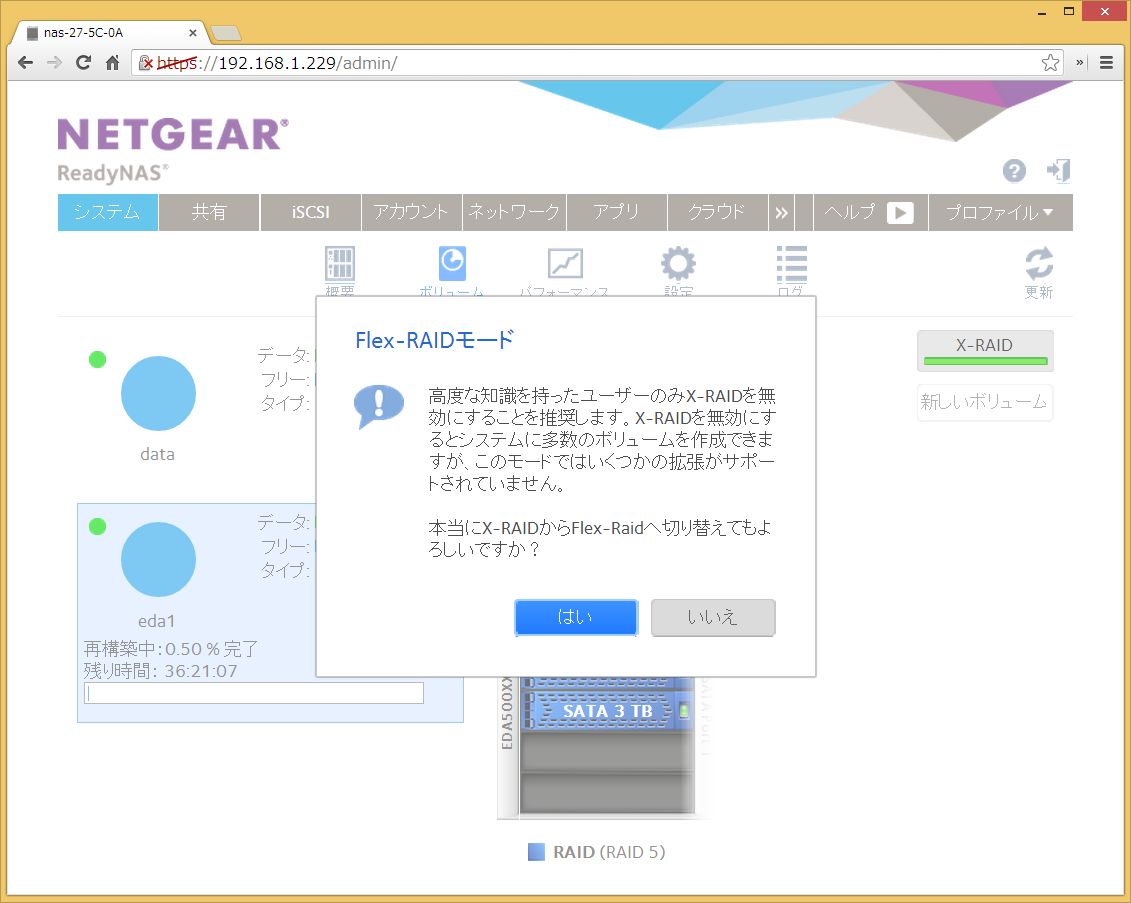Open the Volume (ボリューム) pie icon
Viewport: 1131px width, 903px height.
[x=452, y=264]
